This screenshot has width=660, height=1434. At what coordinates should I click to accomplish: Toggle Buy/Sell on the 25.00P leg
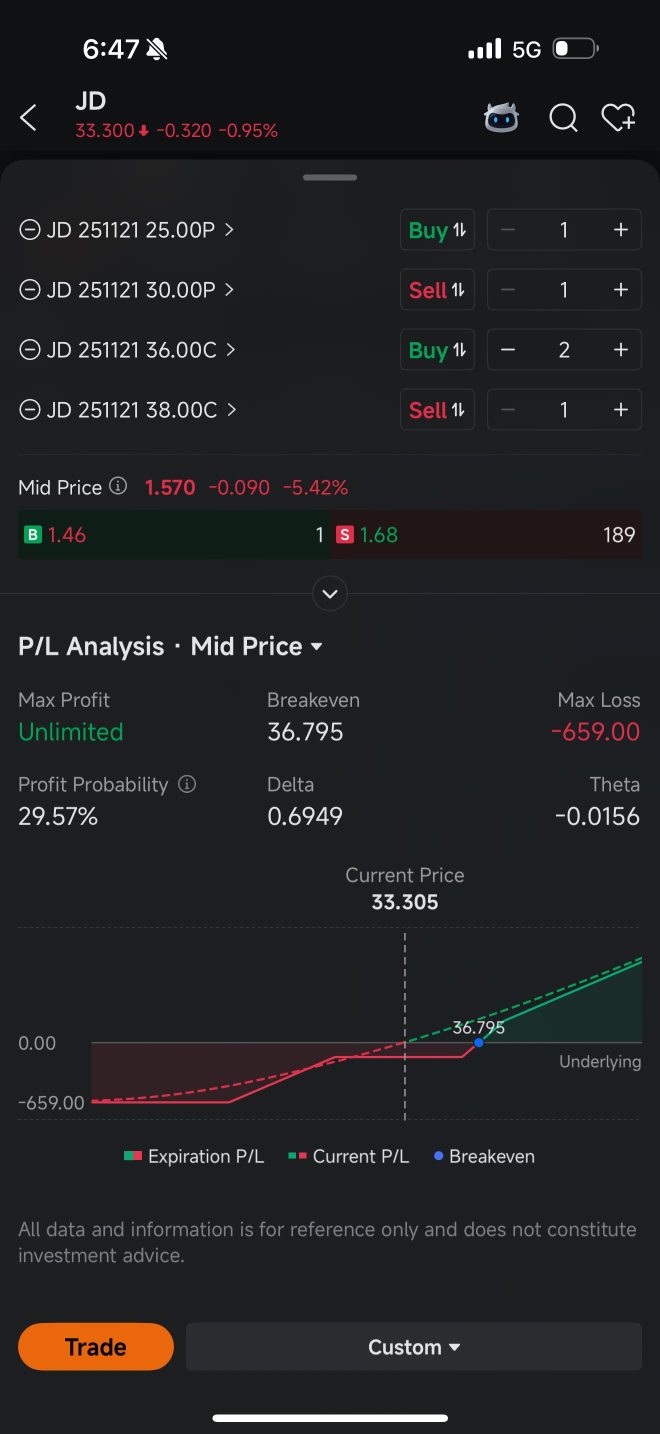pos(437,230)
